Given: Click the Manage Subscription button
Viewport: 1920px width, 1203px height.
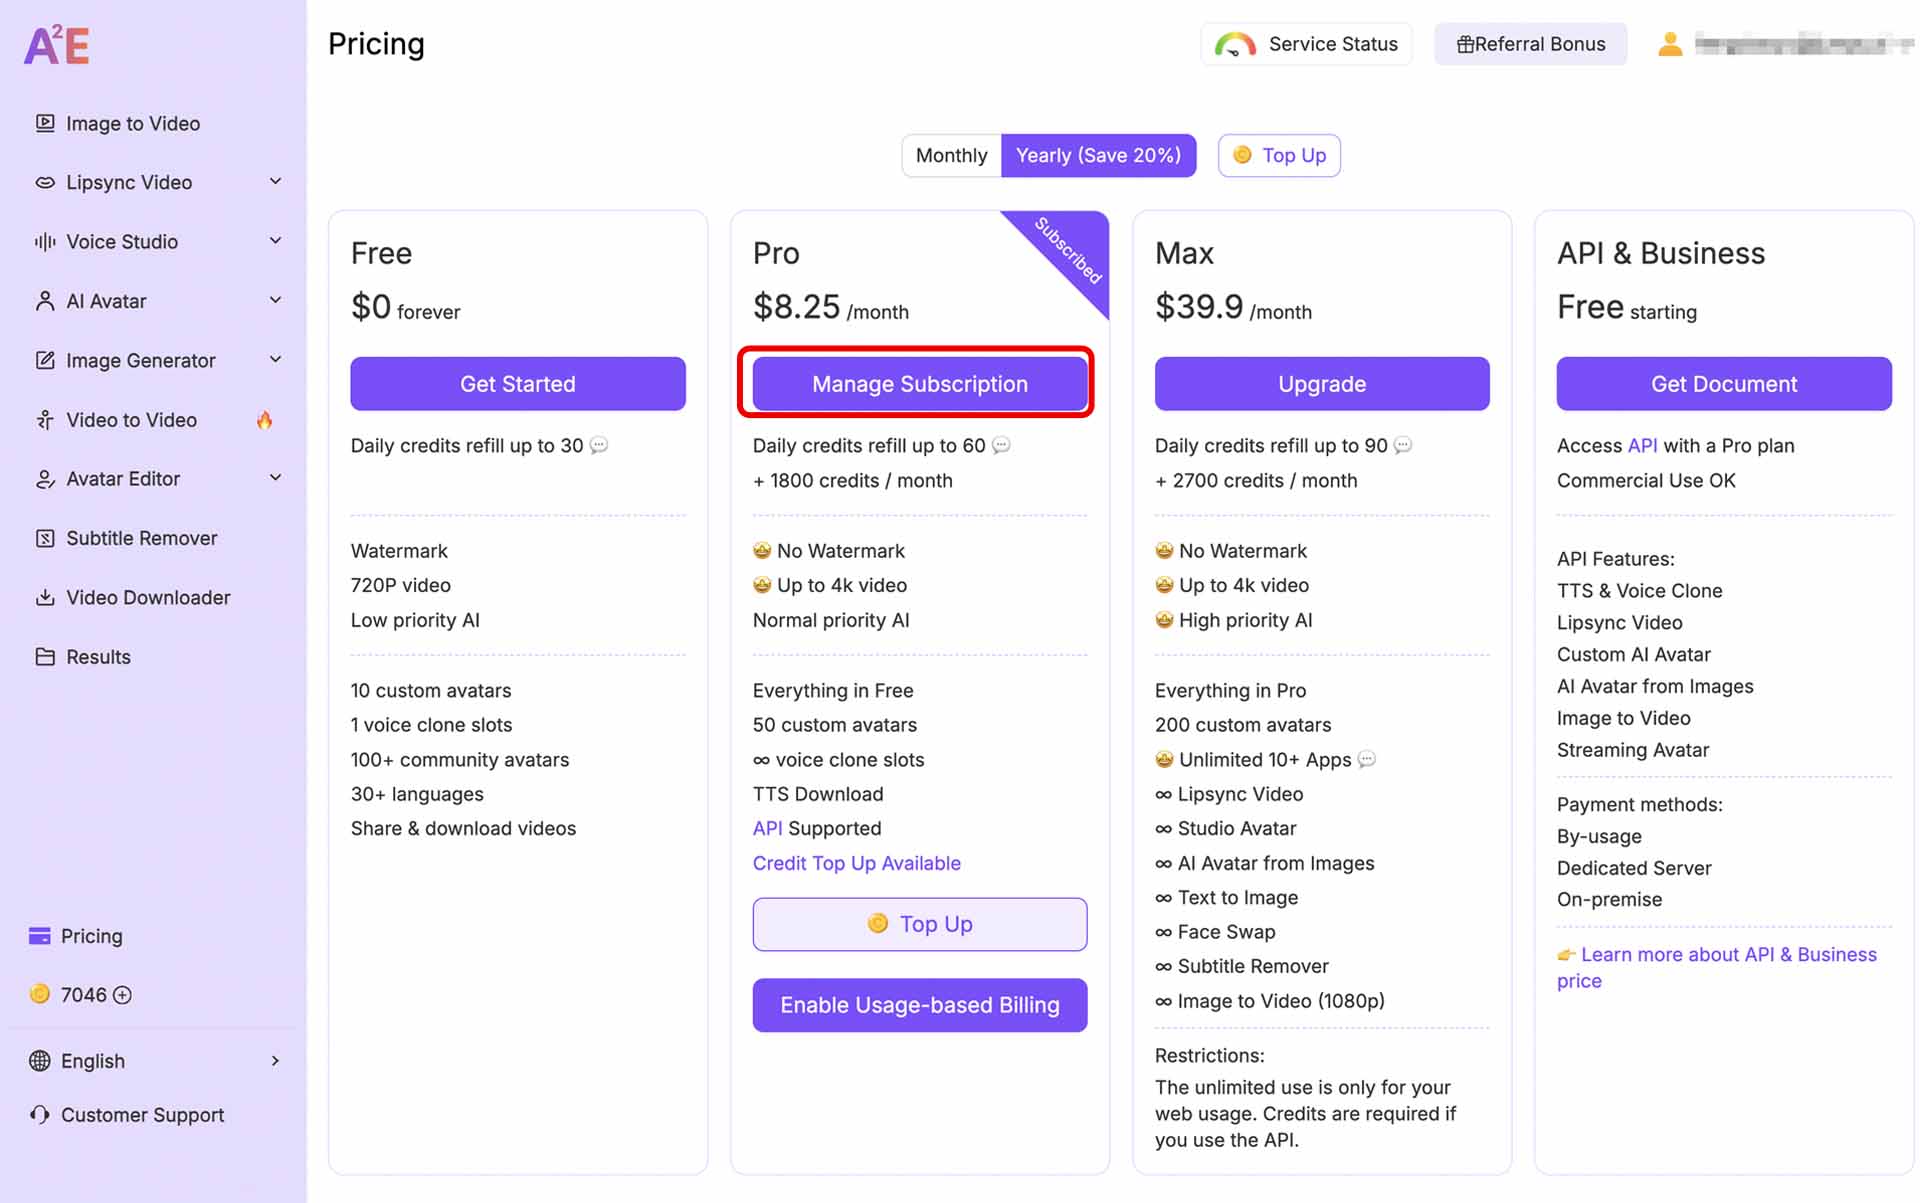Looking at the screenshot, I should click(919, 384).
